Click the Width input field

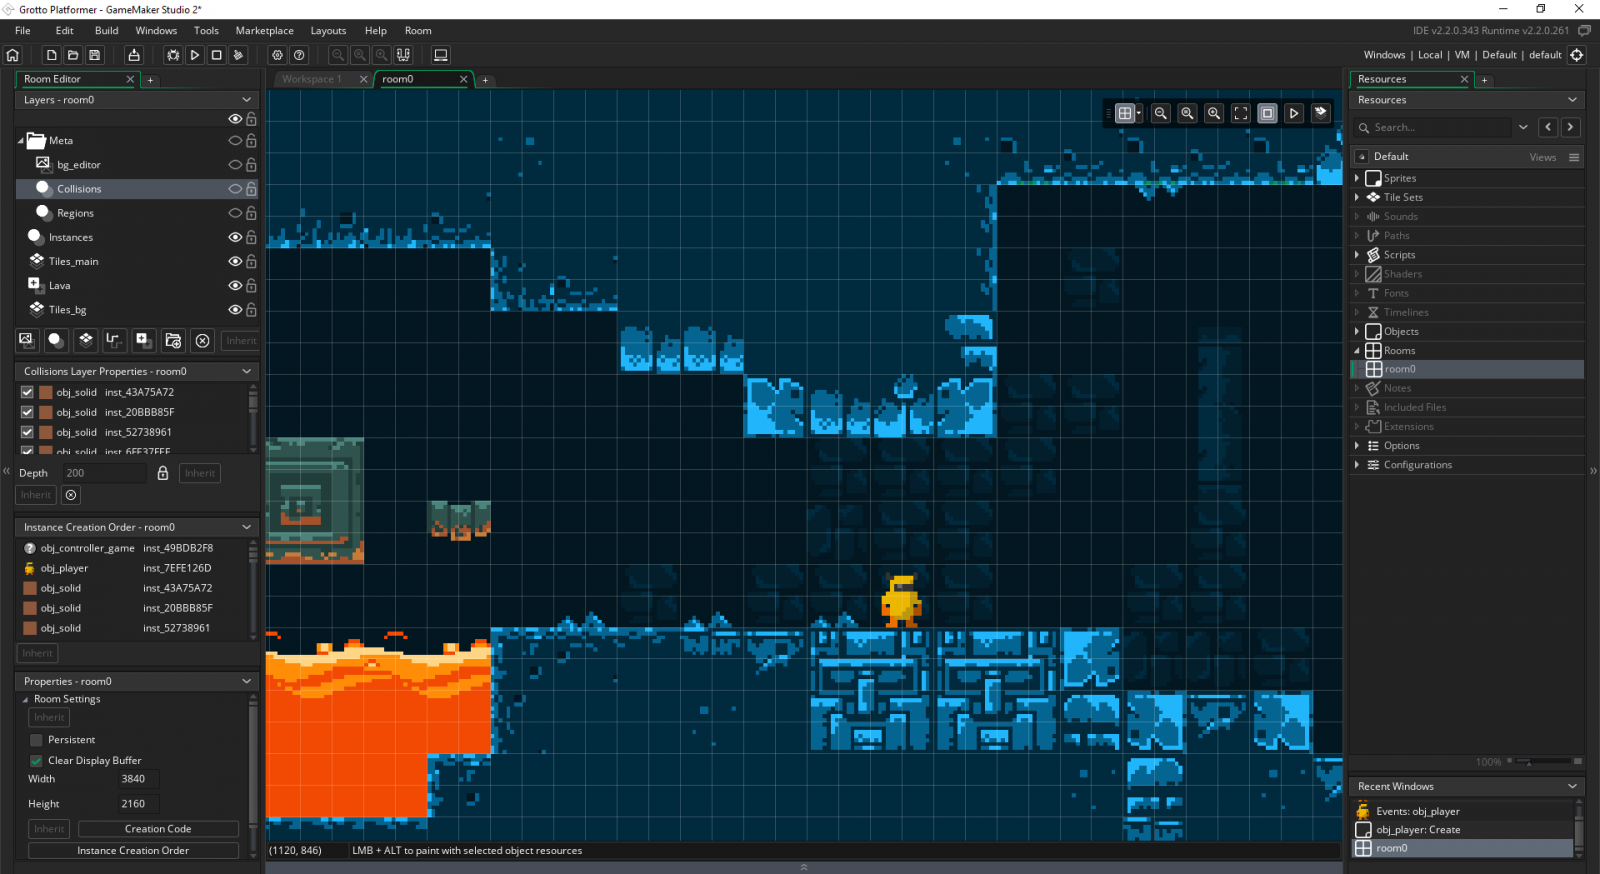coord(138,779)
